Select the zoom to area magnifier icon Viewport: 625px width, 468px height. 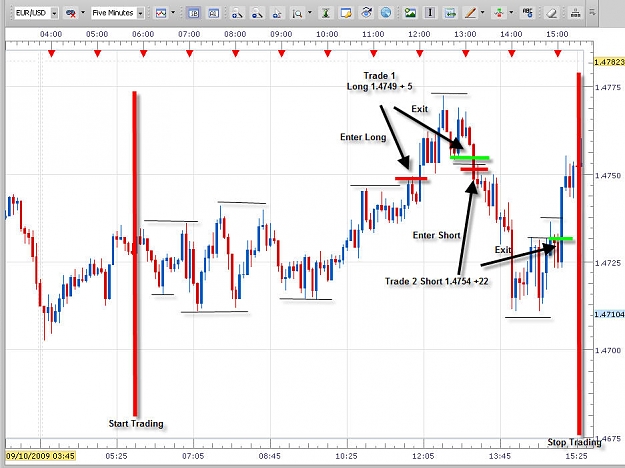pyautogui.click(x=297, y=13)
